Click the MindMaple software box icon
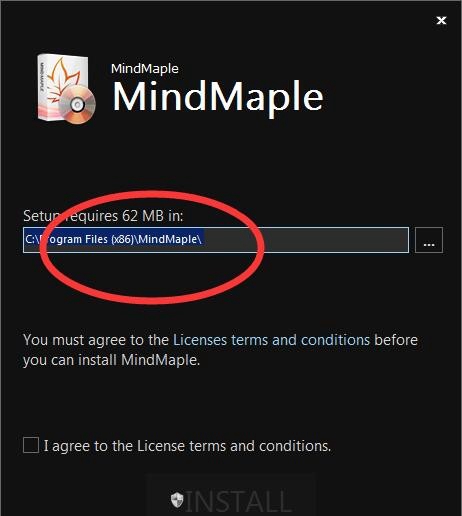The height and width of the screenshot is (516, 462). click(66, 89)
